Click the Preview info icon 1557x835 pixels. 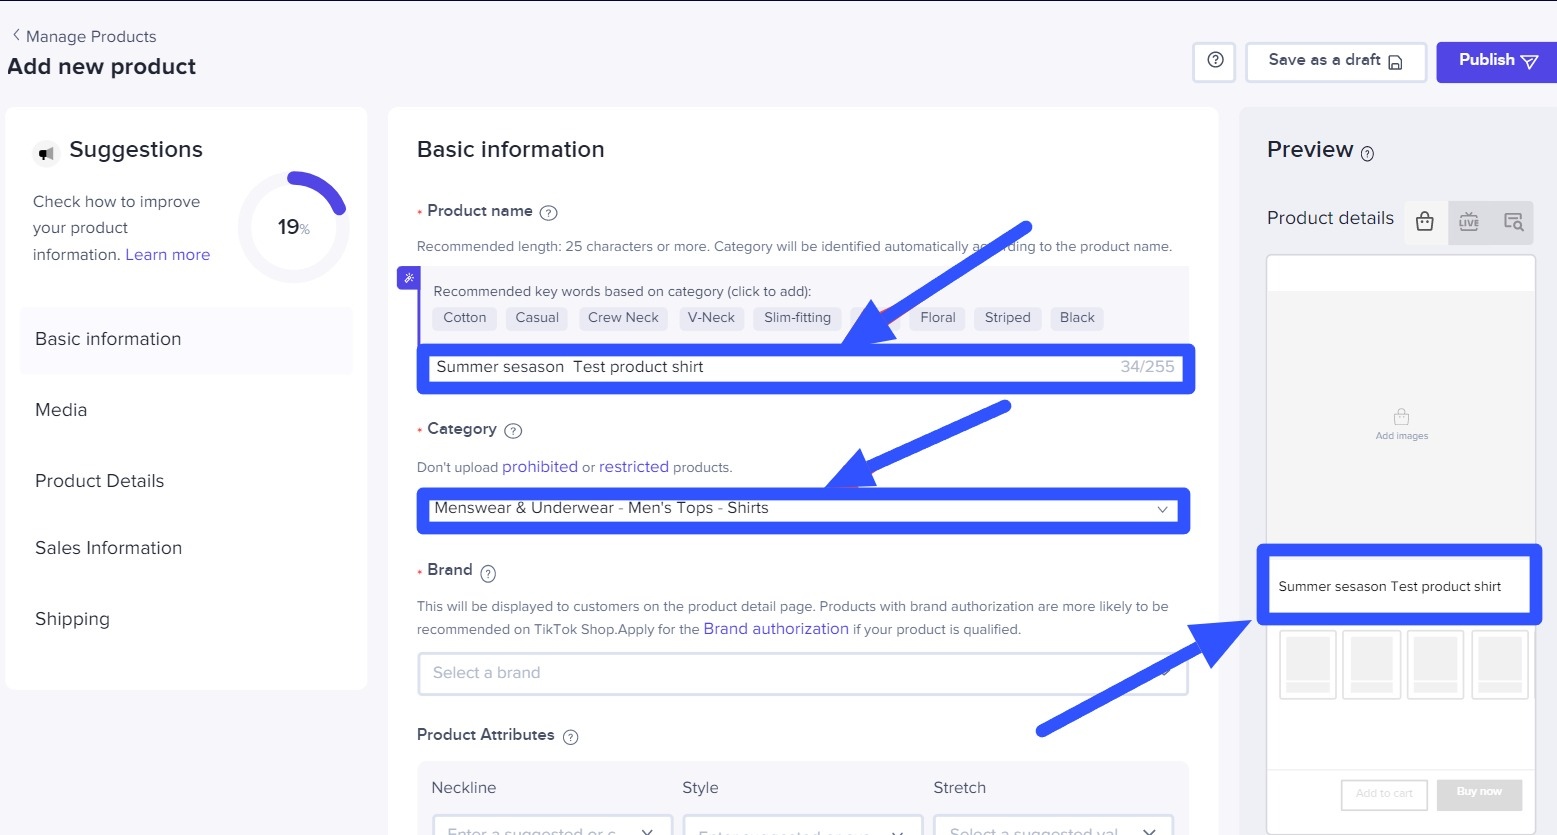1367,154
